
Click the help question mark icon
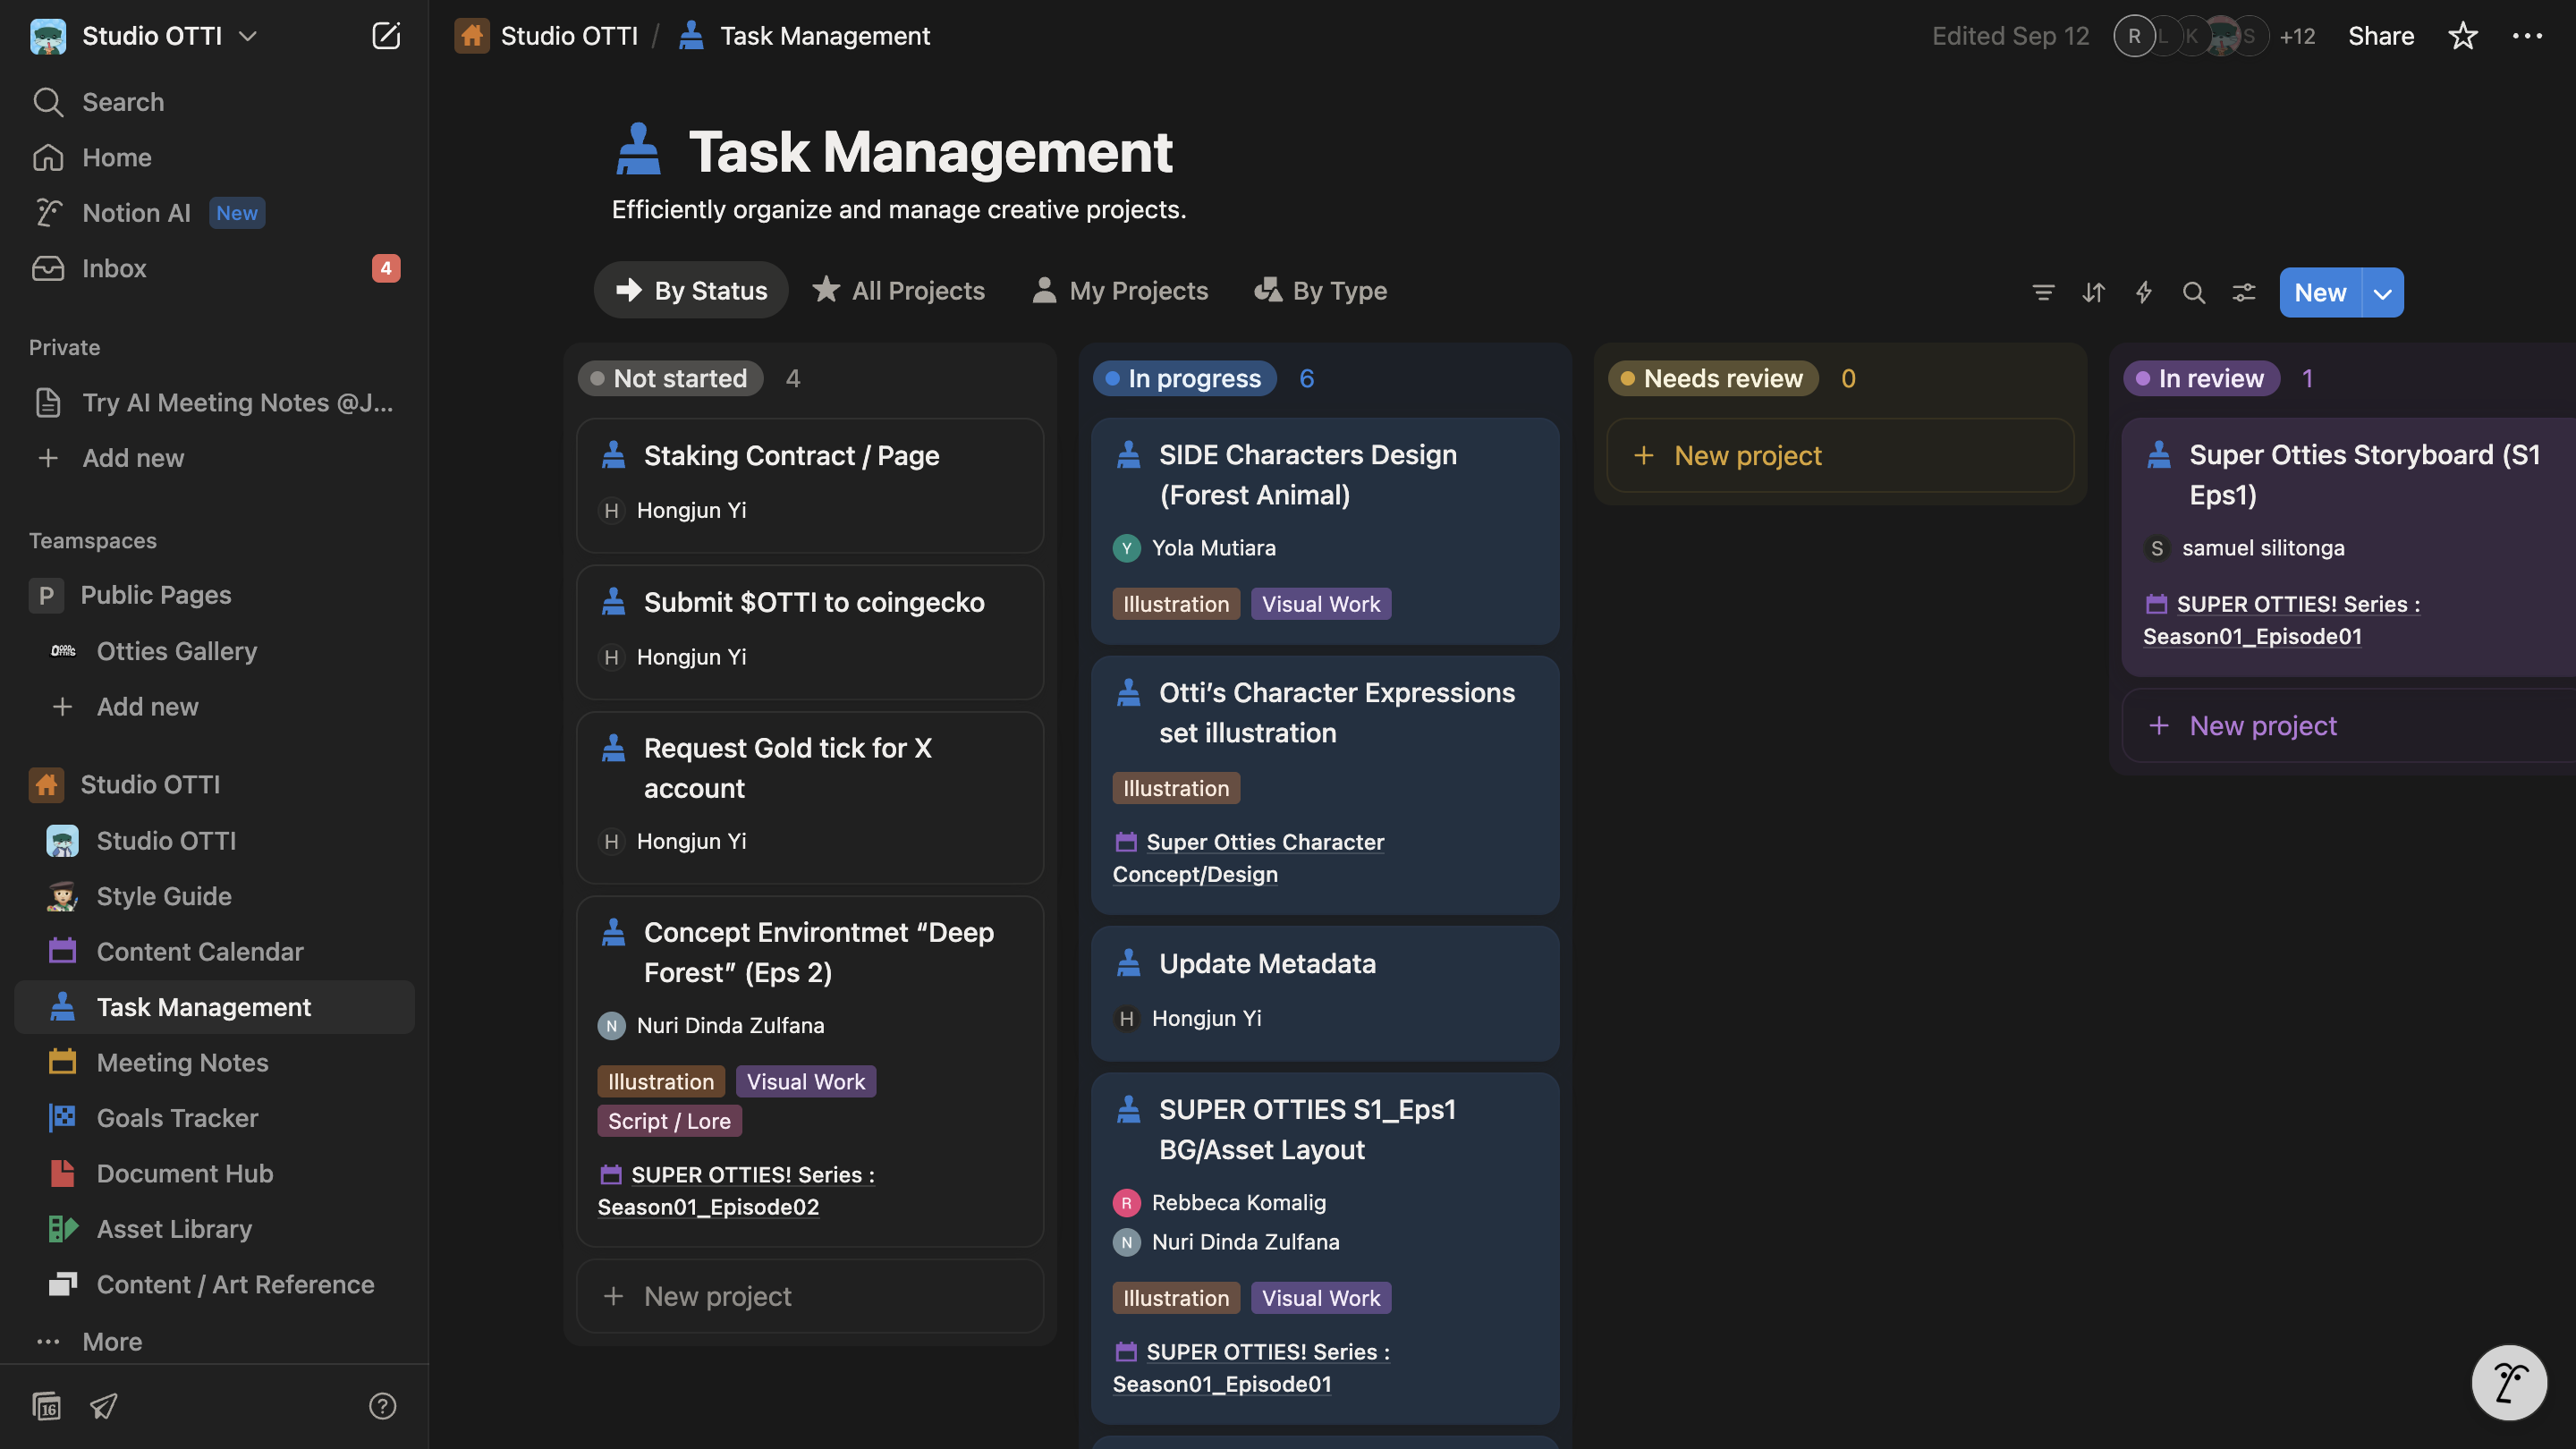click(382, 1406)
